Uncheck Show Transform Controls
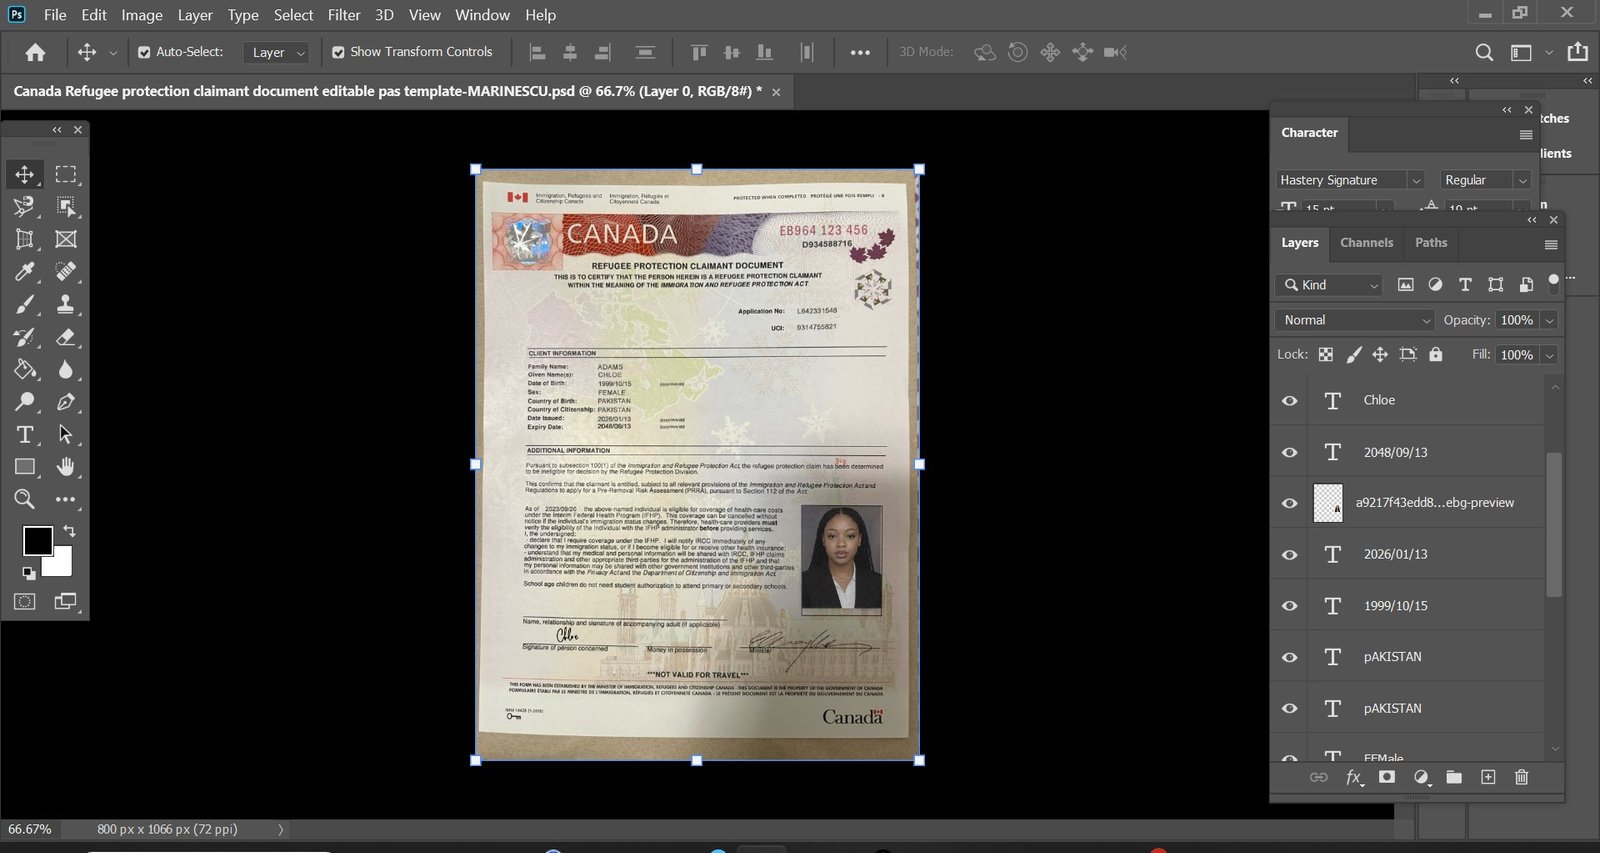The height and width of the screenshot is (853, 1600). 338,52
